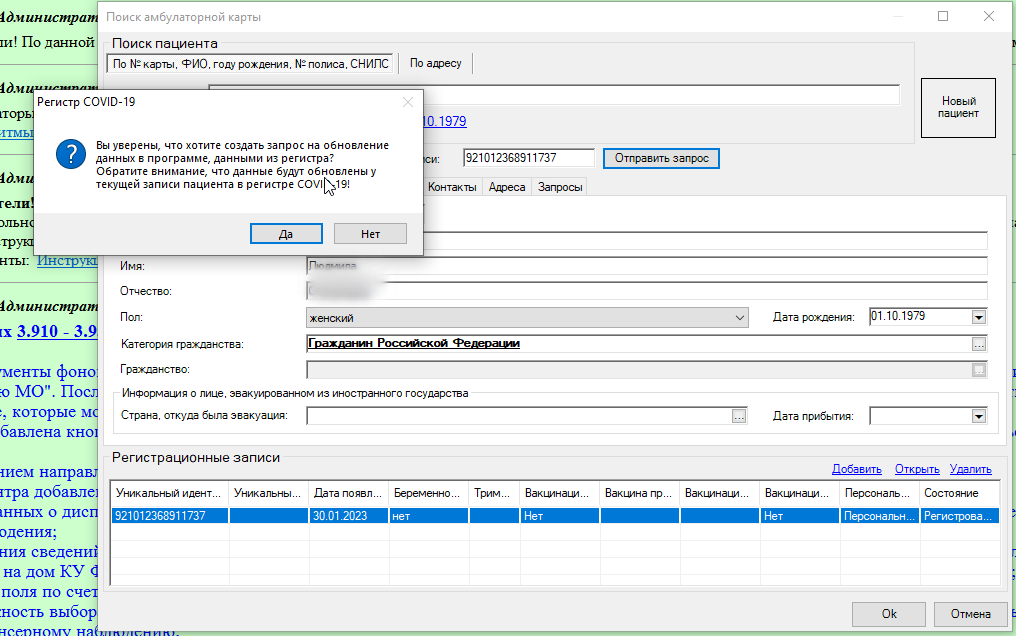
Task: Expand the Дата прибытия date dropdown
Action: tap(978, 416)
